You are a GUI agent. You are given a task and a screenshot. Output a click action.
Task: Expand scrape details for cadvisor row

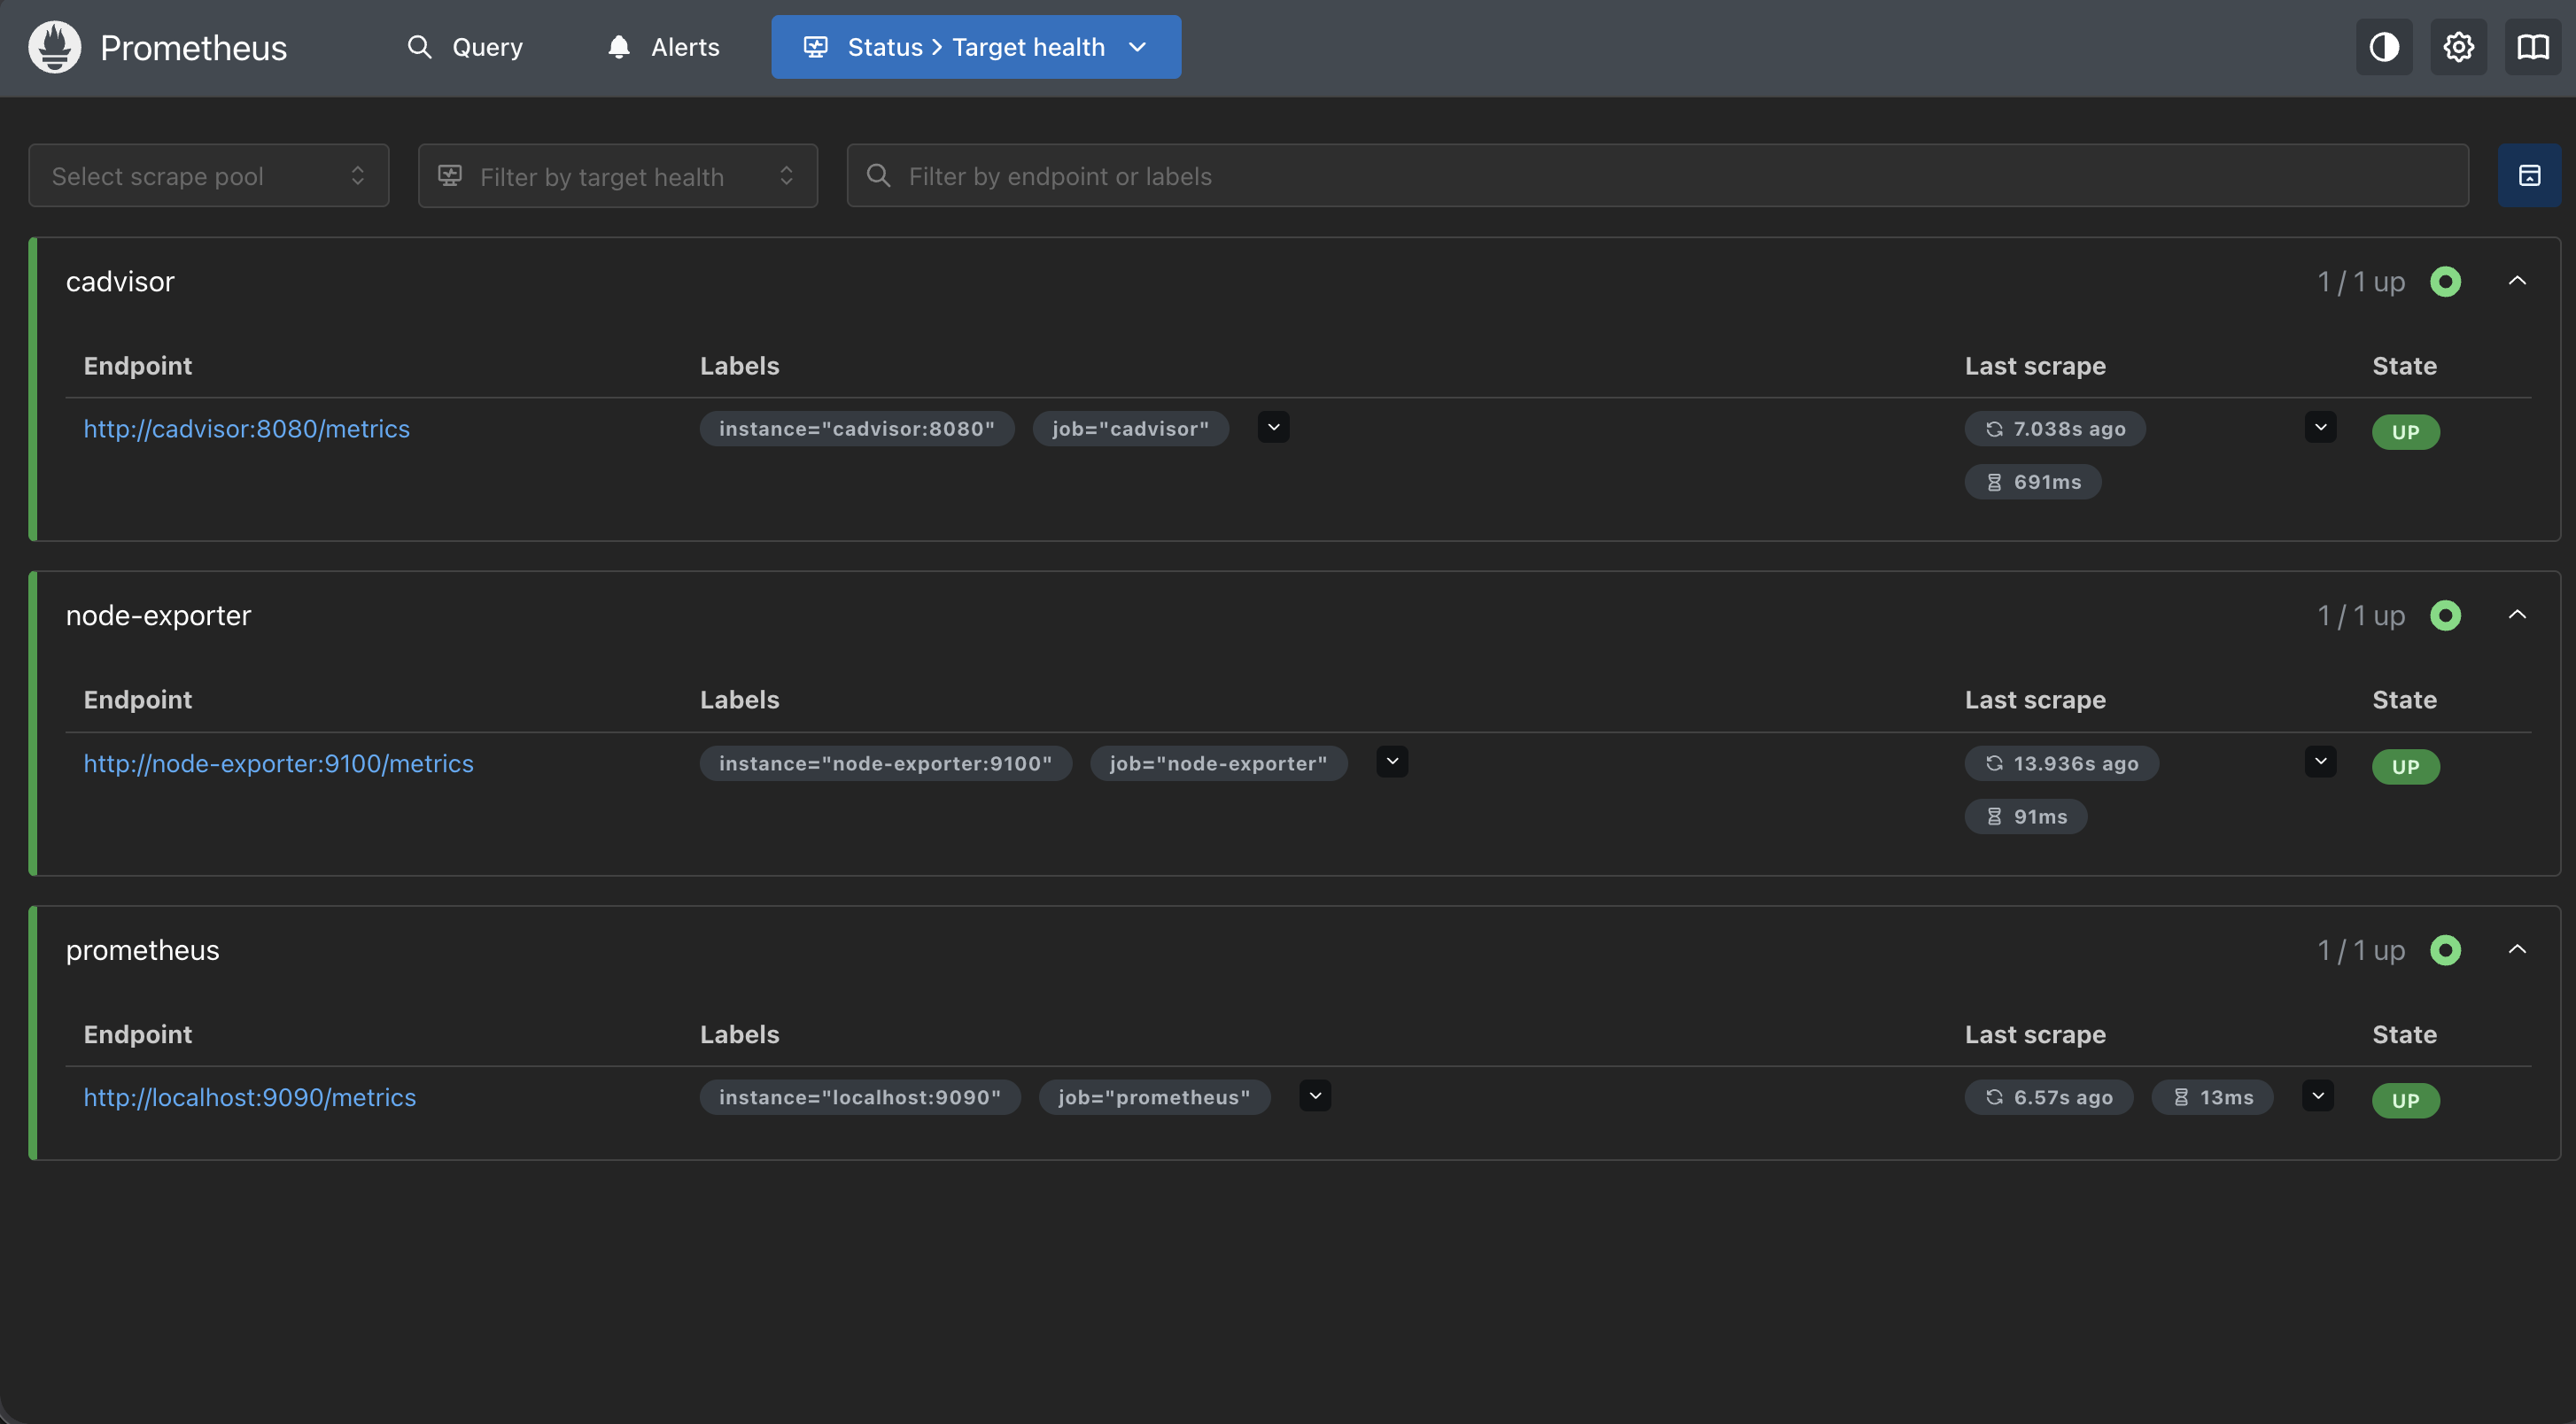pyautogui.click(x=2320, y=428)
